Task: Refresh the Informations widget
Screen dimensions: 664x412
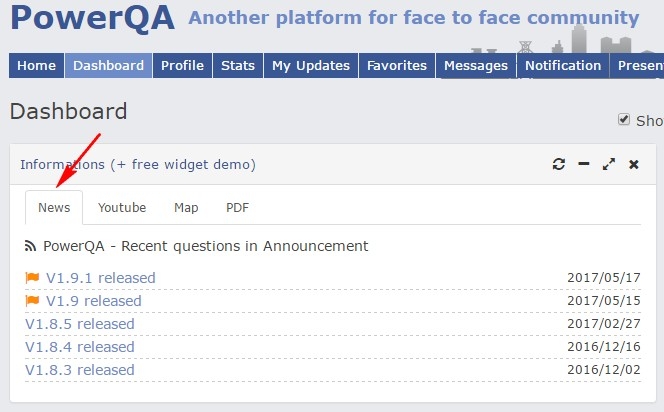Action: [x=559, y=164]
